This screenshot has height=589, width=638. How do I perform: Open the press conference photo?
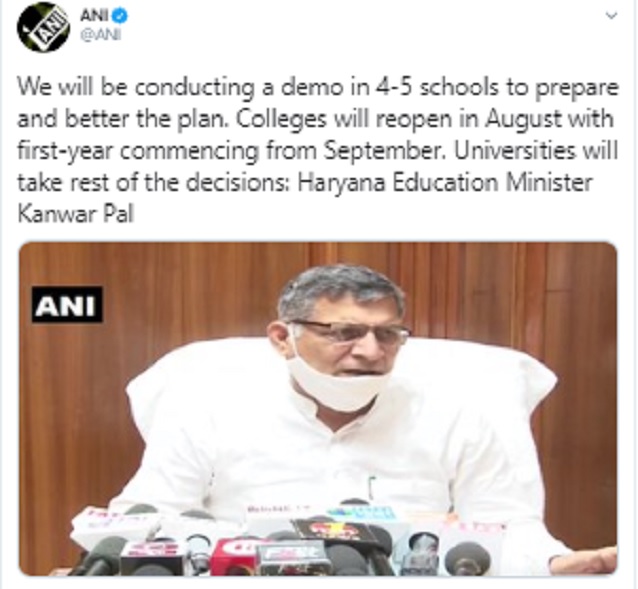point(318,409)
